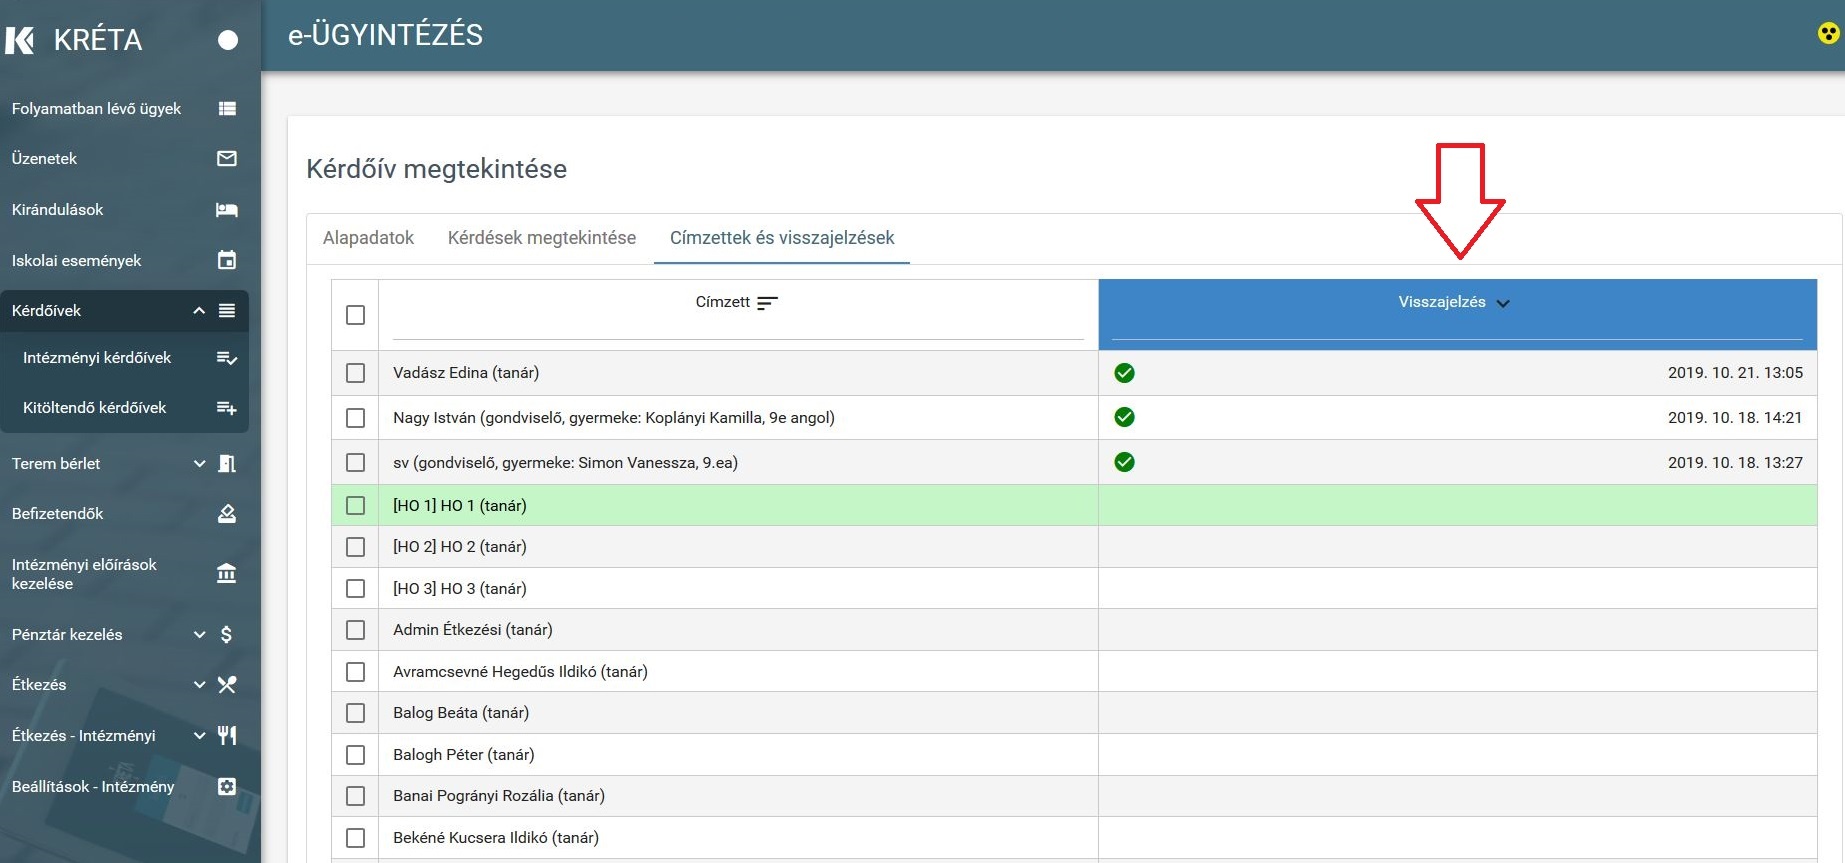Click the Intézményi kérdőívek checklist icon
Viewport: 1845px width, 863px height.
click(x=227, y=358)
